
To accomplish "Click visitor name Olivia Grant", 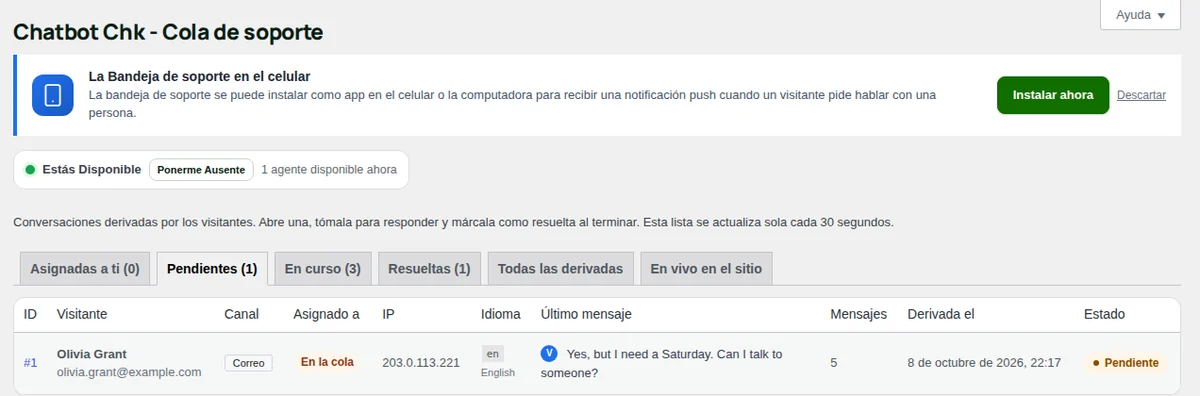I will [92, 354].
